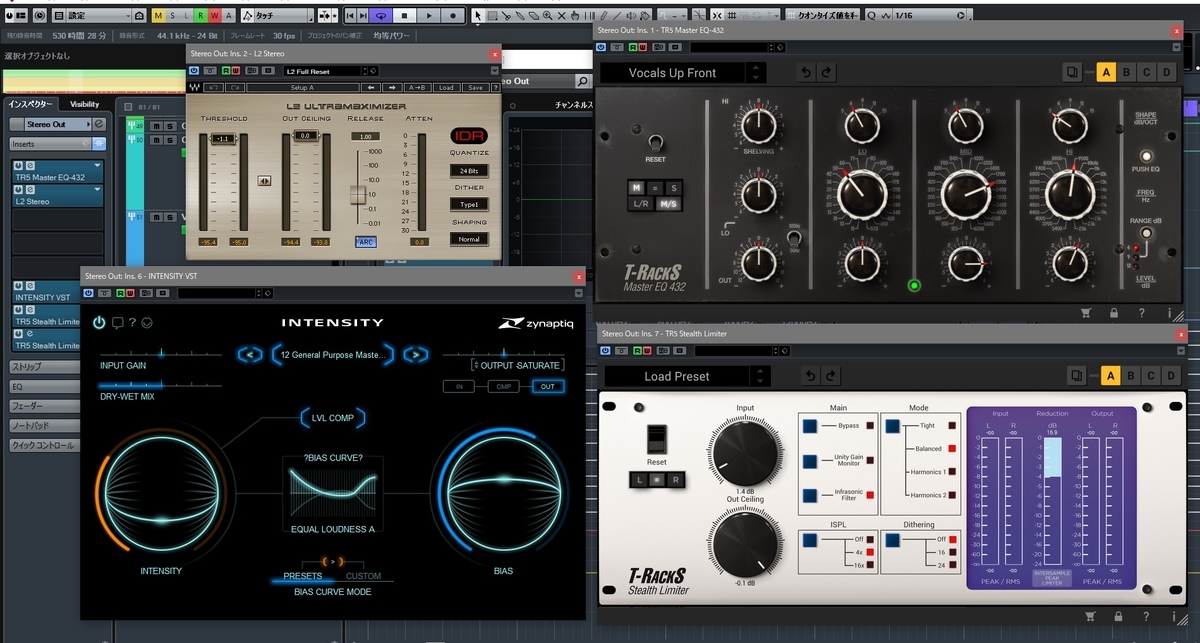Click the L2 Load button
Viewport: 1200px width, 643px height.
[446, 87]
